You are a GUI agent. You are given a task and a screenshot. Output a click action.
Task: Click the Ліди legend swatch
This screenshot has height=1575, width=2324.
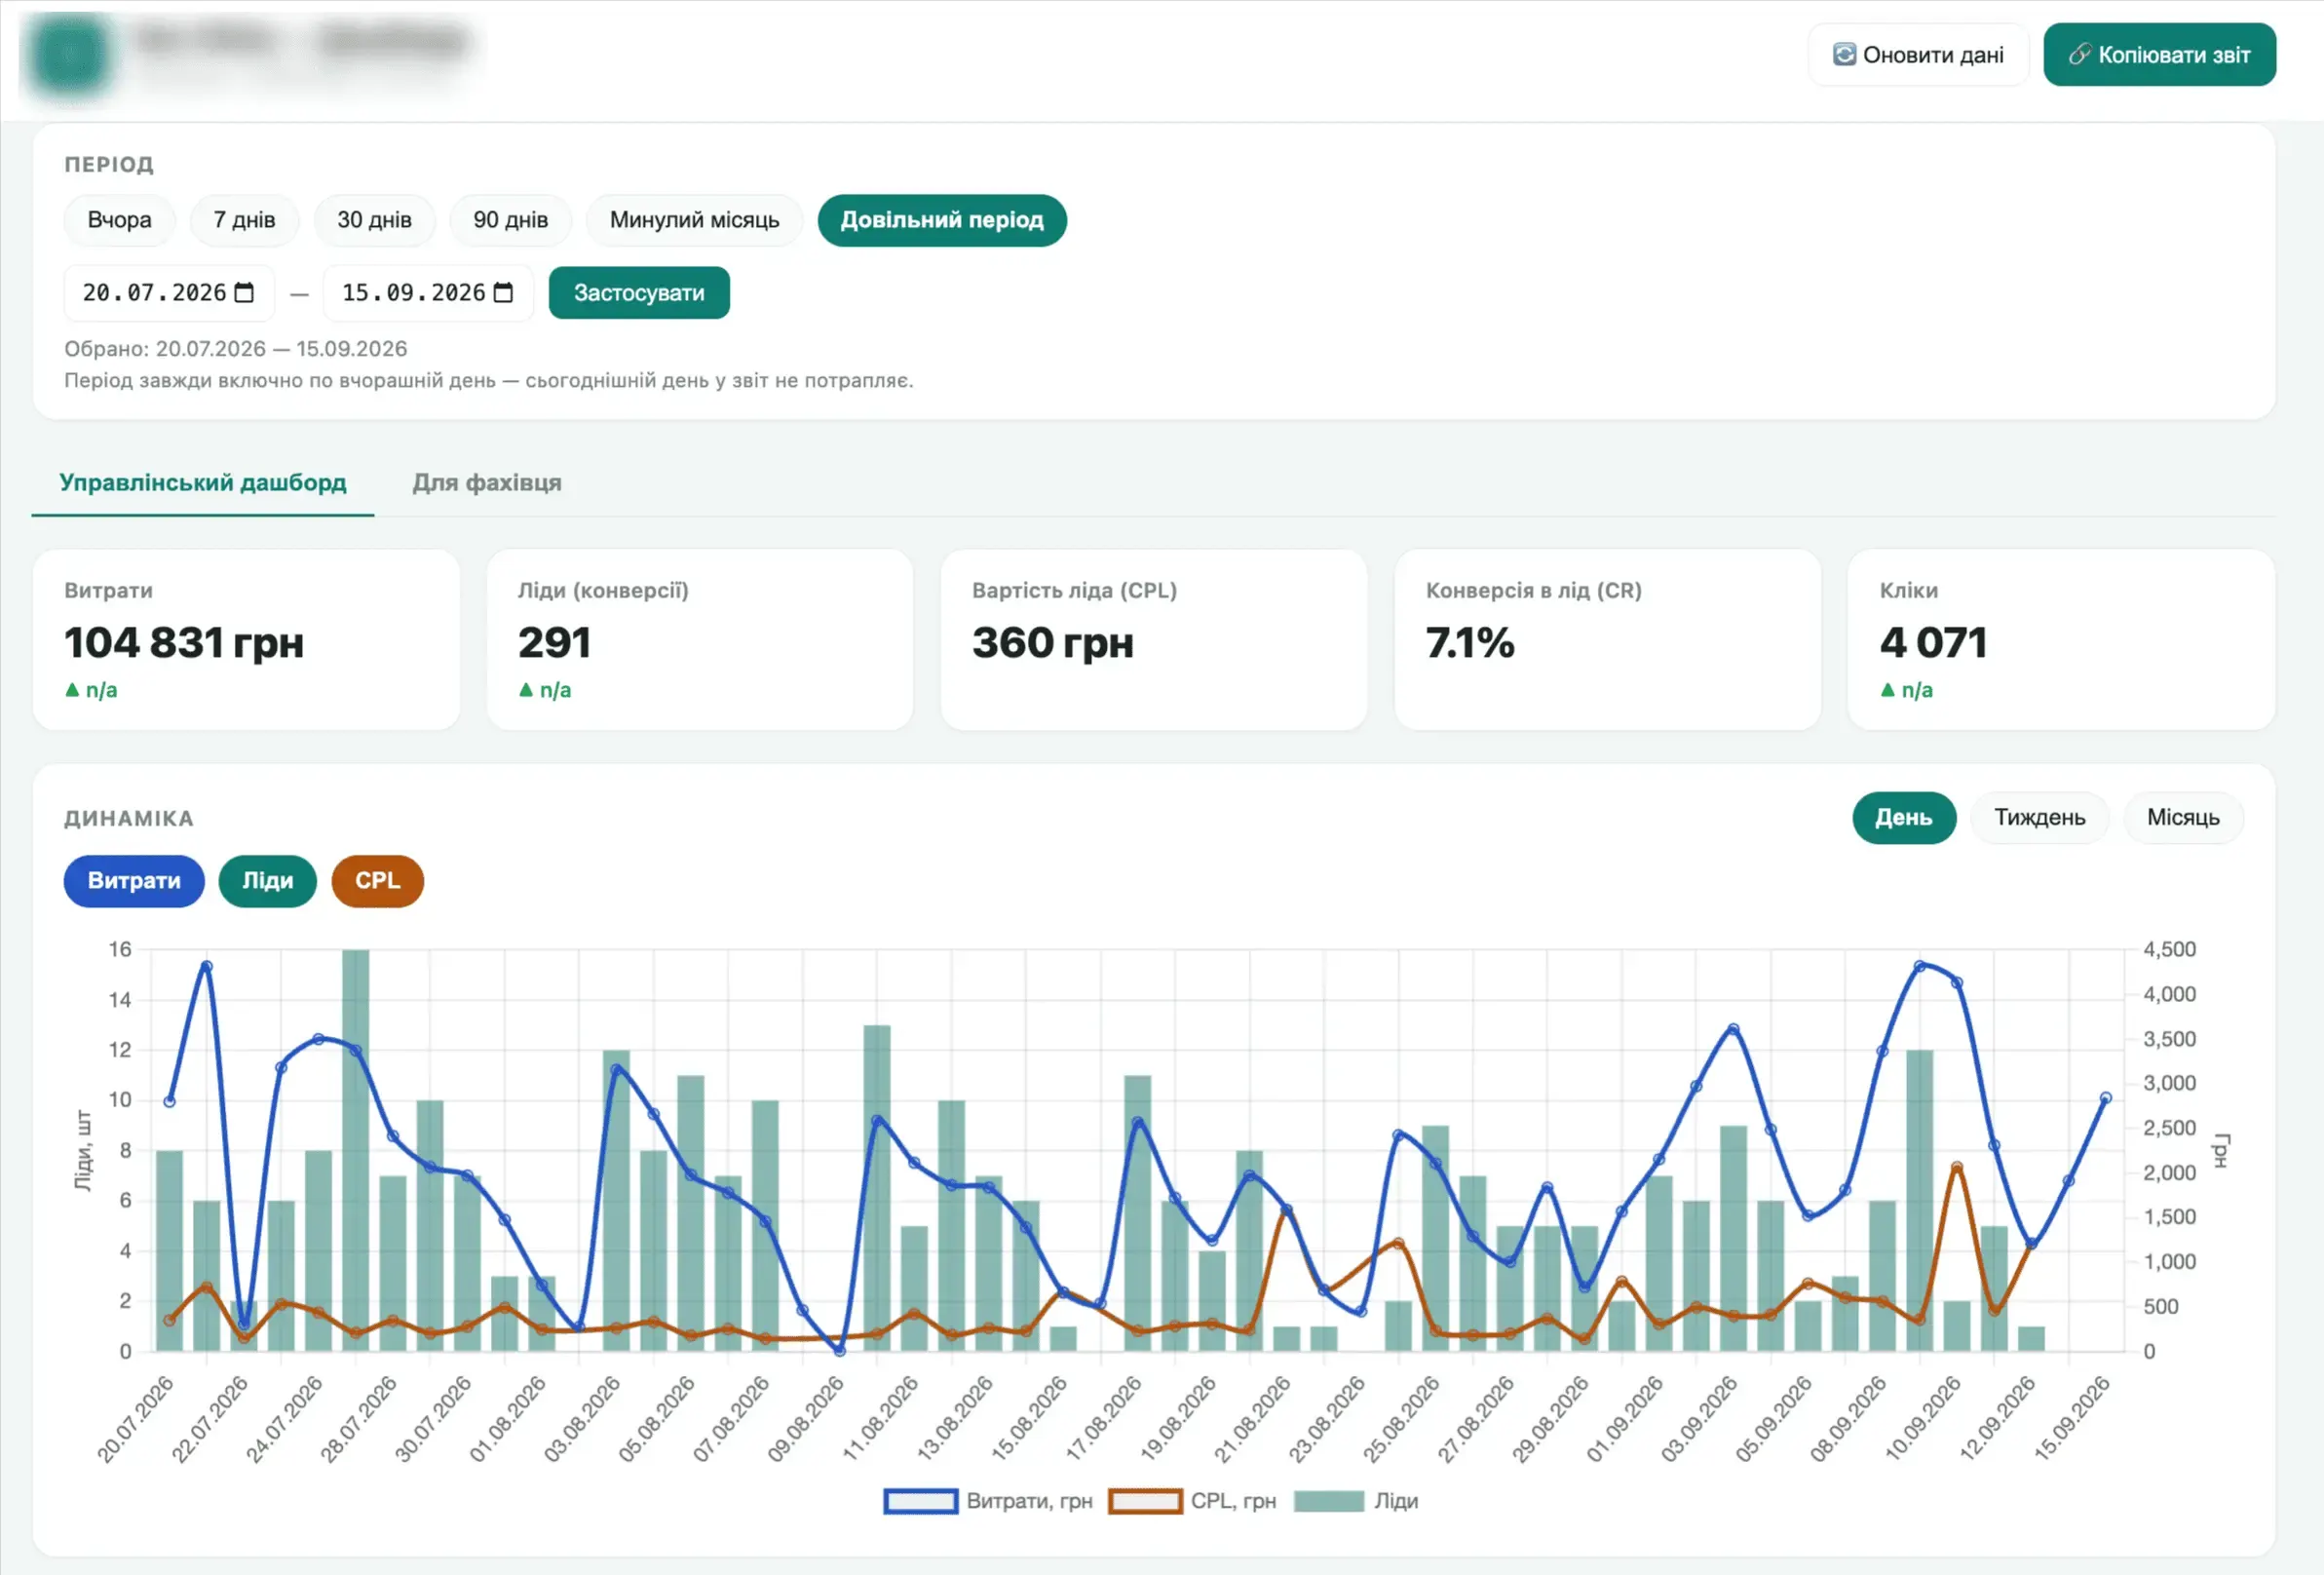(x=1329, y=1501)
